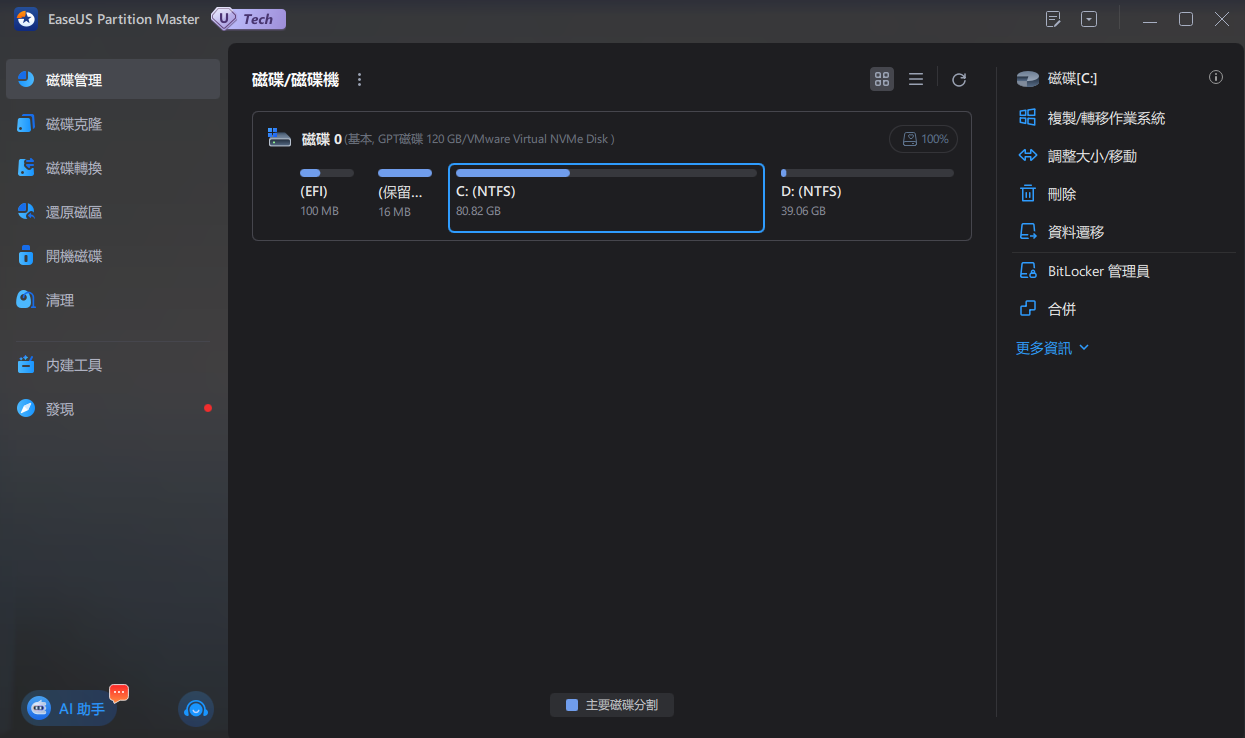Click the 合併 merge icon
Image resolution: width=1245 pixels, height=738 pixels.
[x=1027, y=309]
